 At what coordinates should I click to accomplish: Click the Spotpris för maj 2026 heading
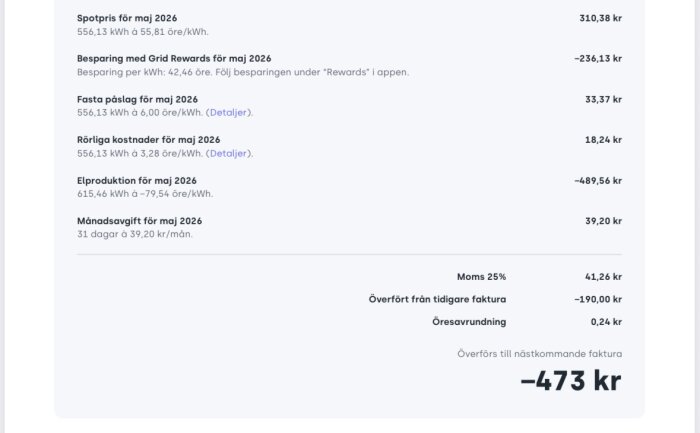point(127,18)
